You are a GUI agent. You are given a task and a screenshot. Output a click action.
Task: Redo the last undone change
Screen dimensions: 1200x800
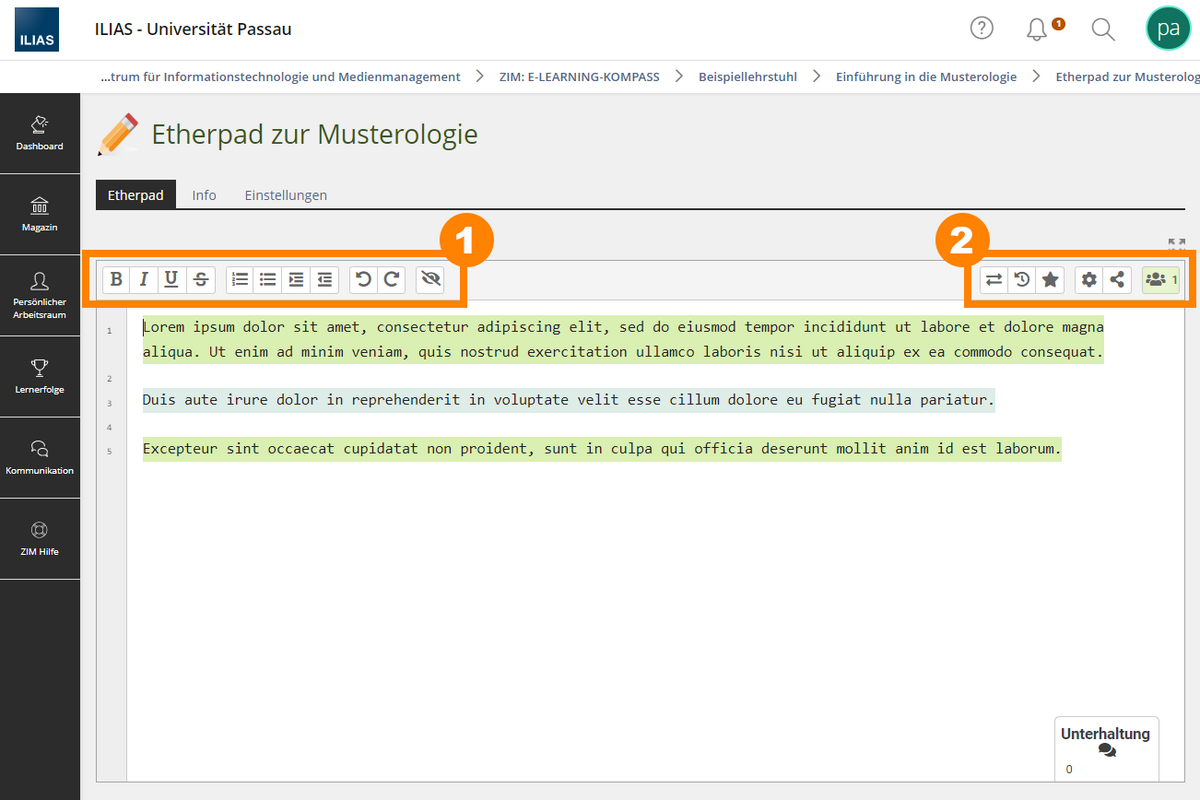pyautogui.click(x=392, y=280)
